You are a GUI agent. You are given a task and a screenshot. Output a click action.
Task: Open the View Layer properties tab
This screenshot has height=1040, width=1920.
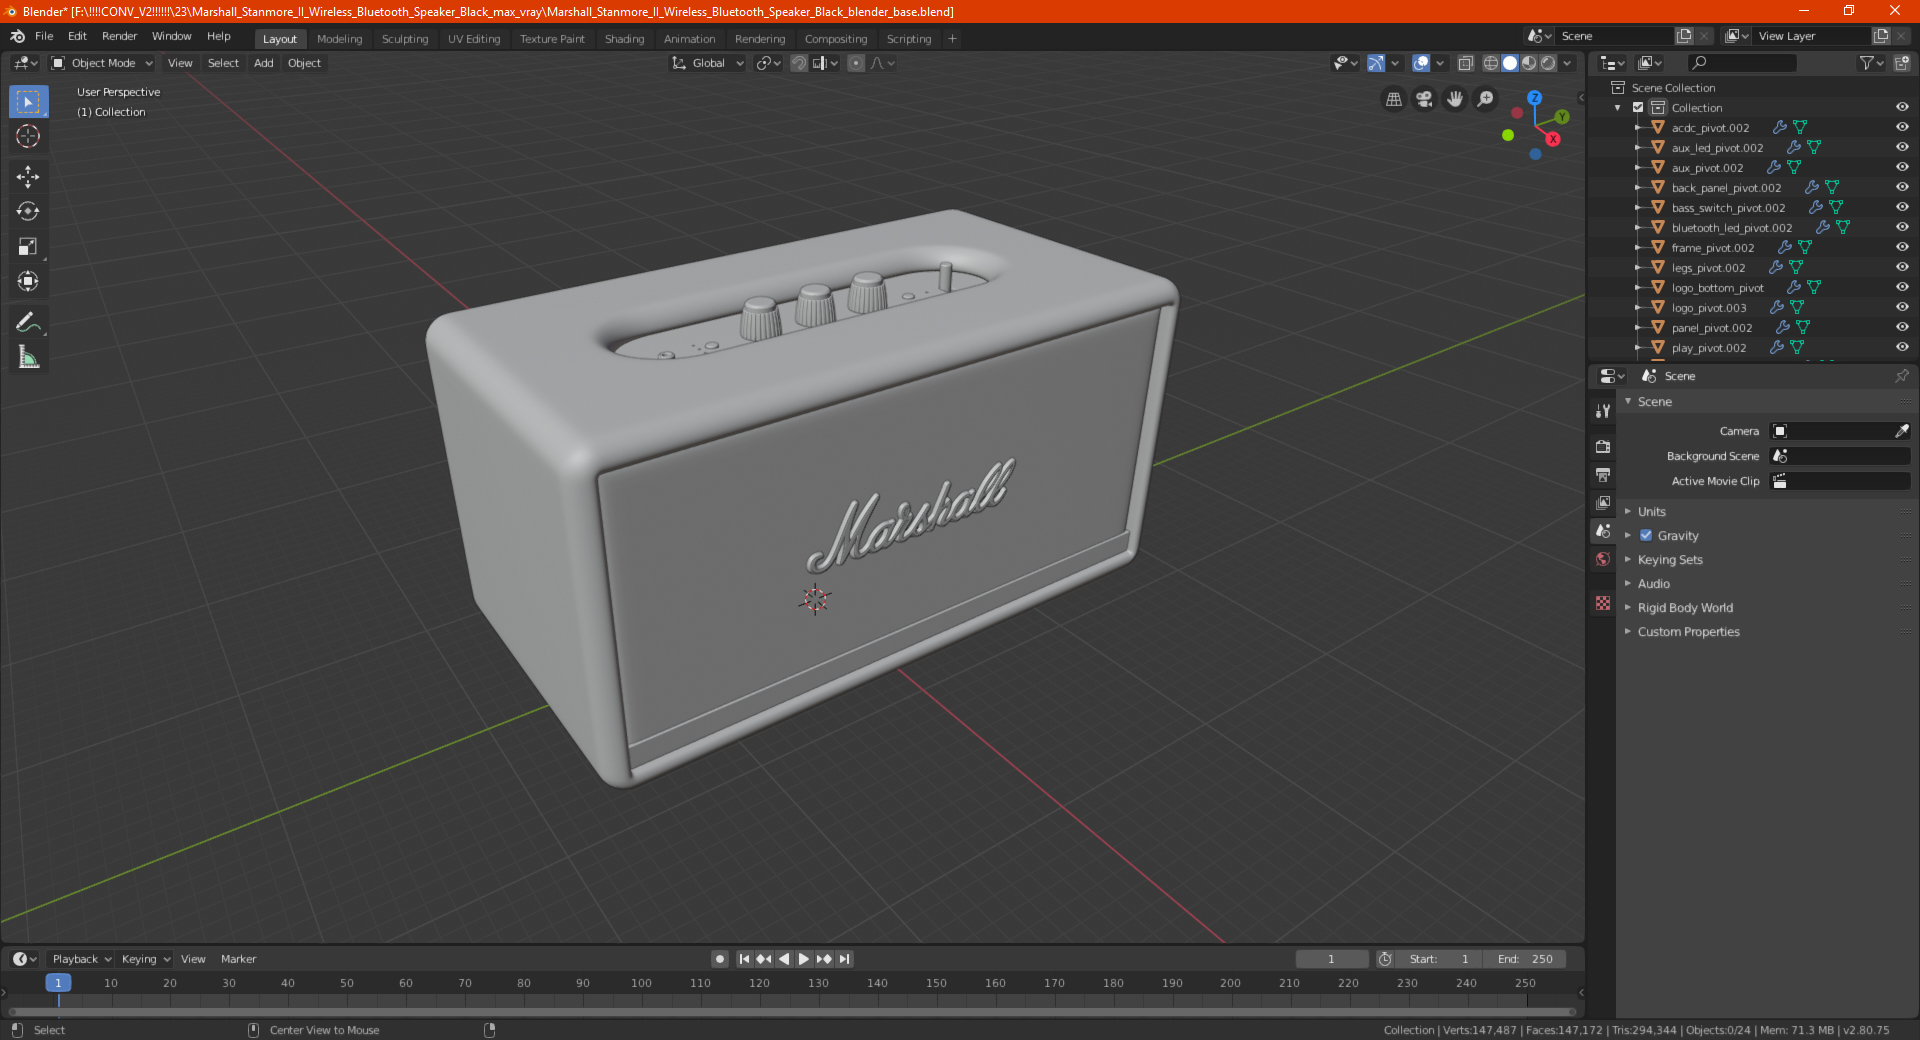pyautogui.click(x=1603, y=503)
